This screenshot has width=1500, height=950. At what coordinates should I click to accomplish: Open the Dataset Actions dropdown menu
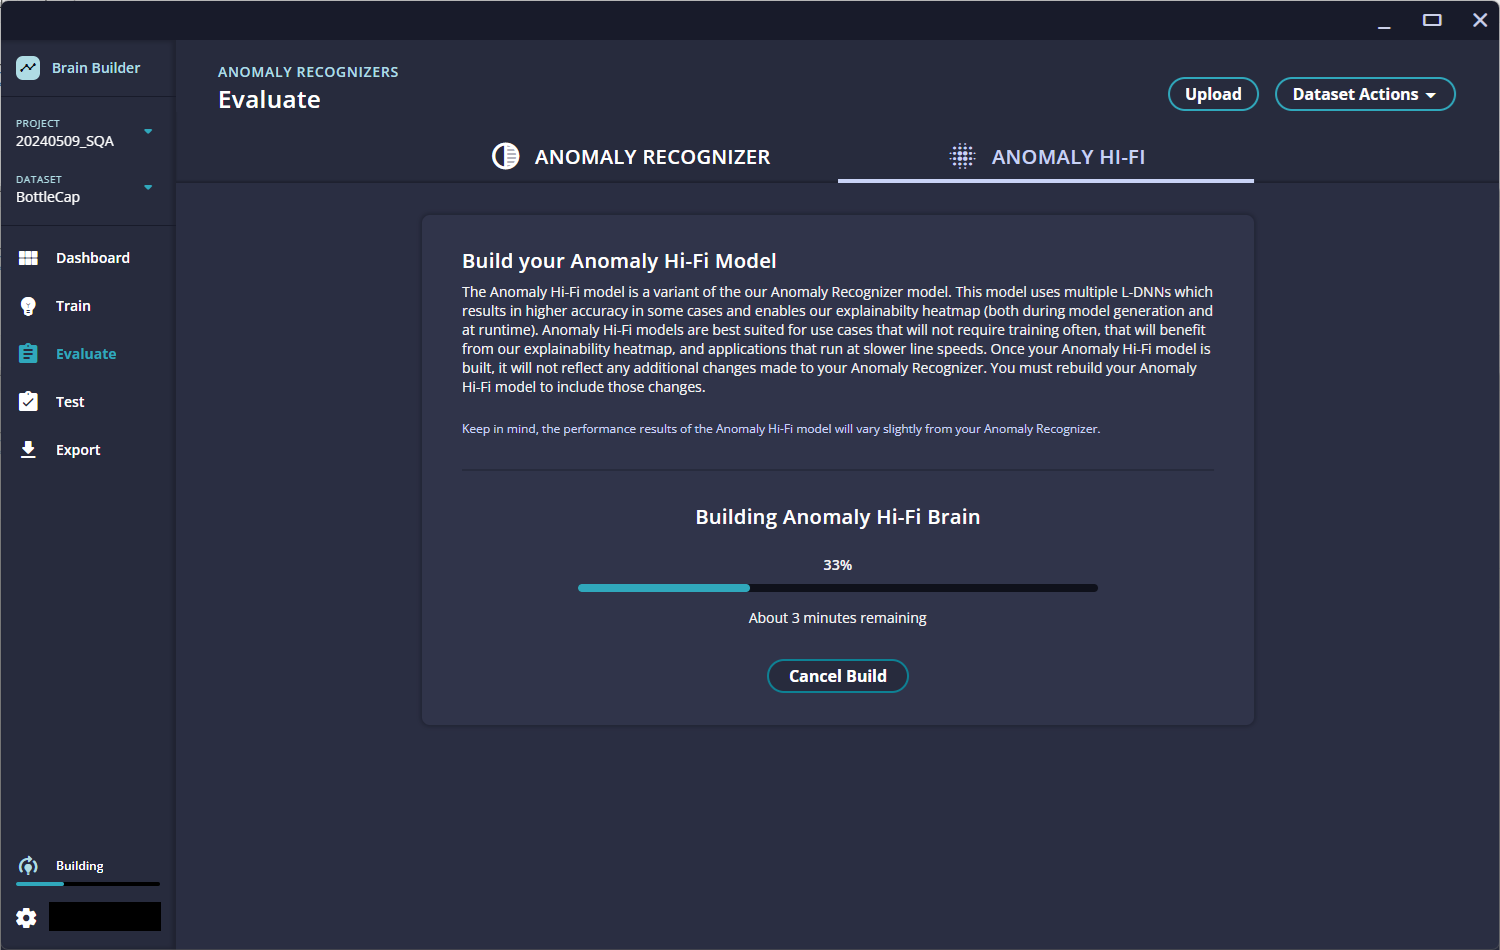tap(1364, 94)
